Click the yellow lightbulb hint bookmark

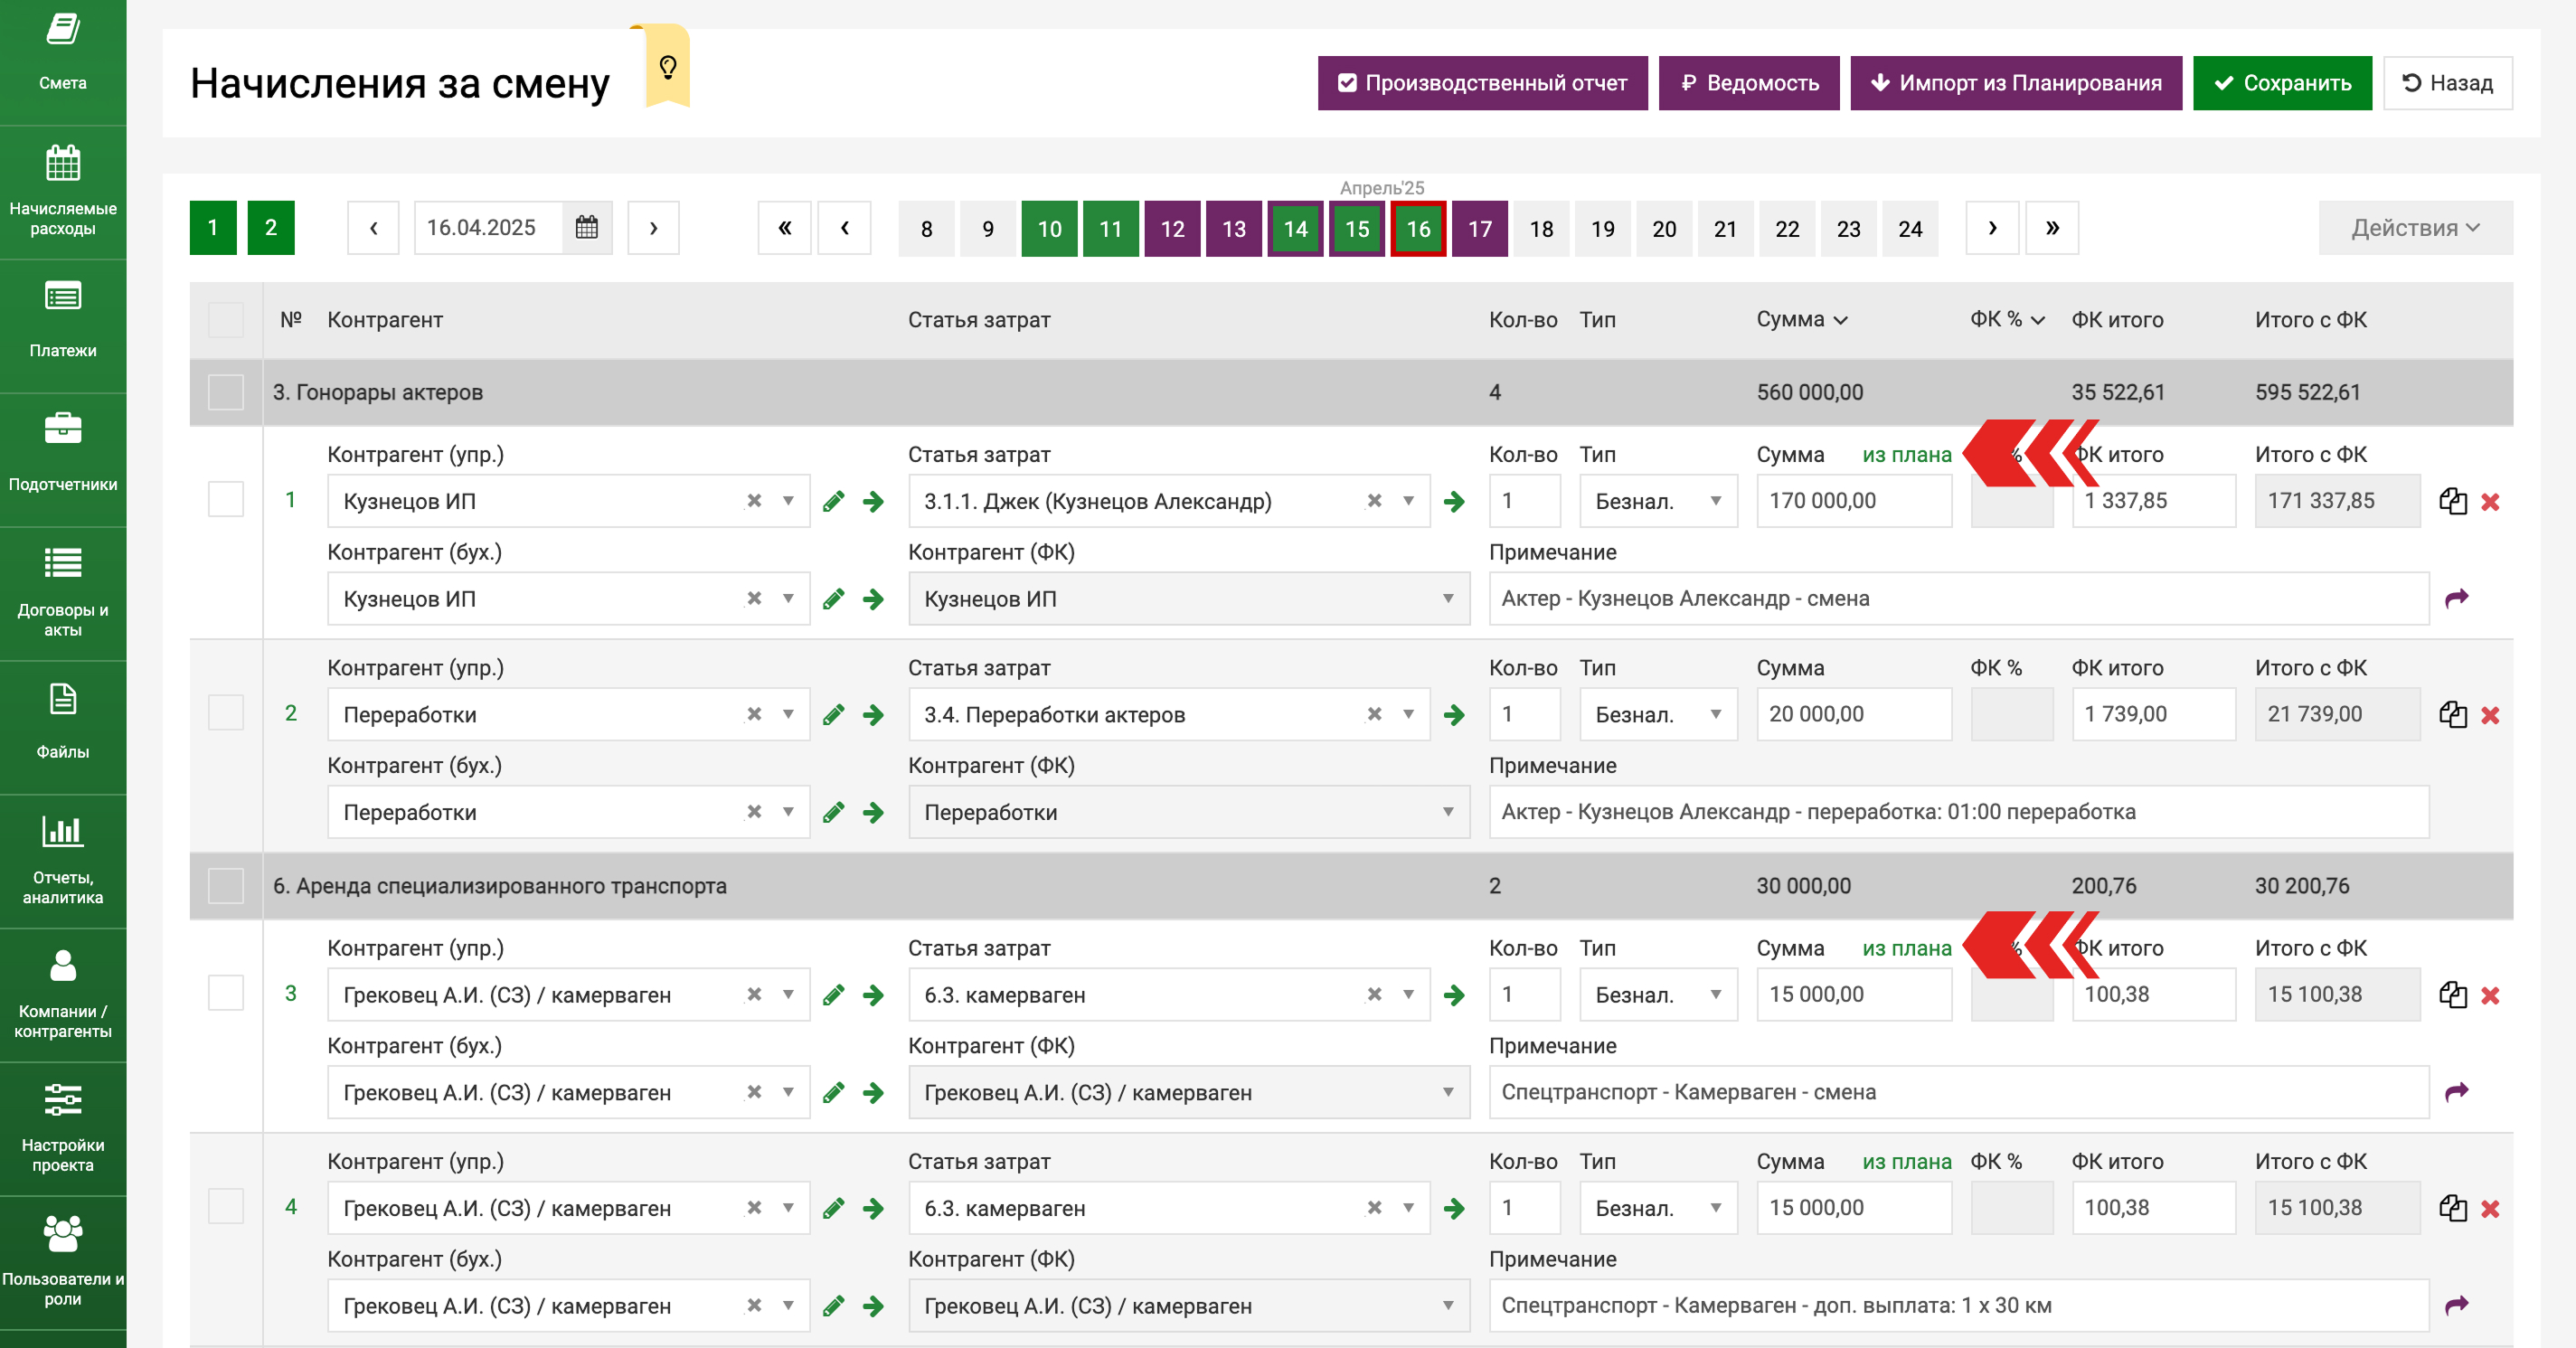tap(668, 66)
